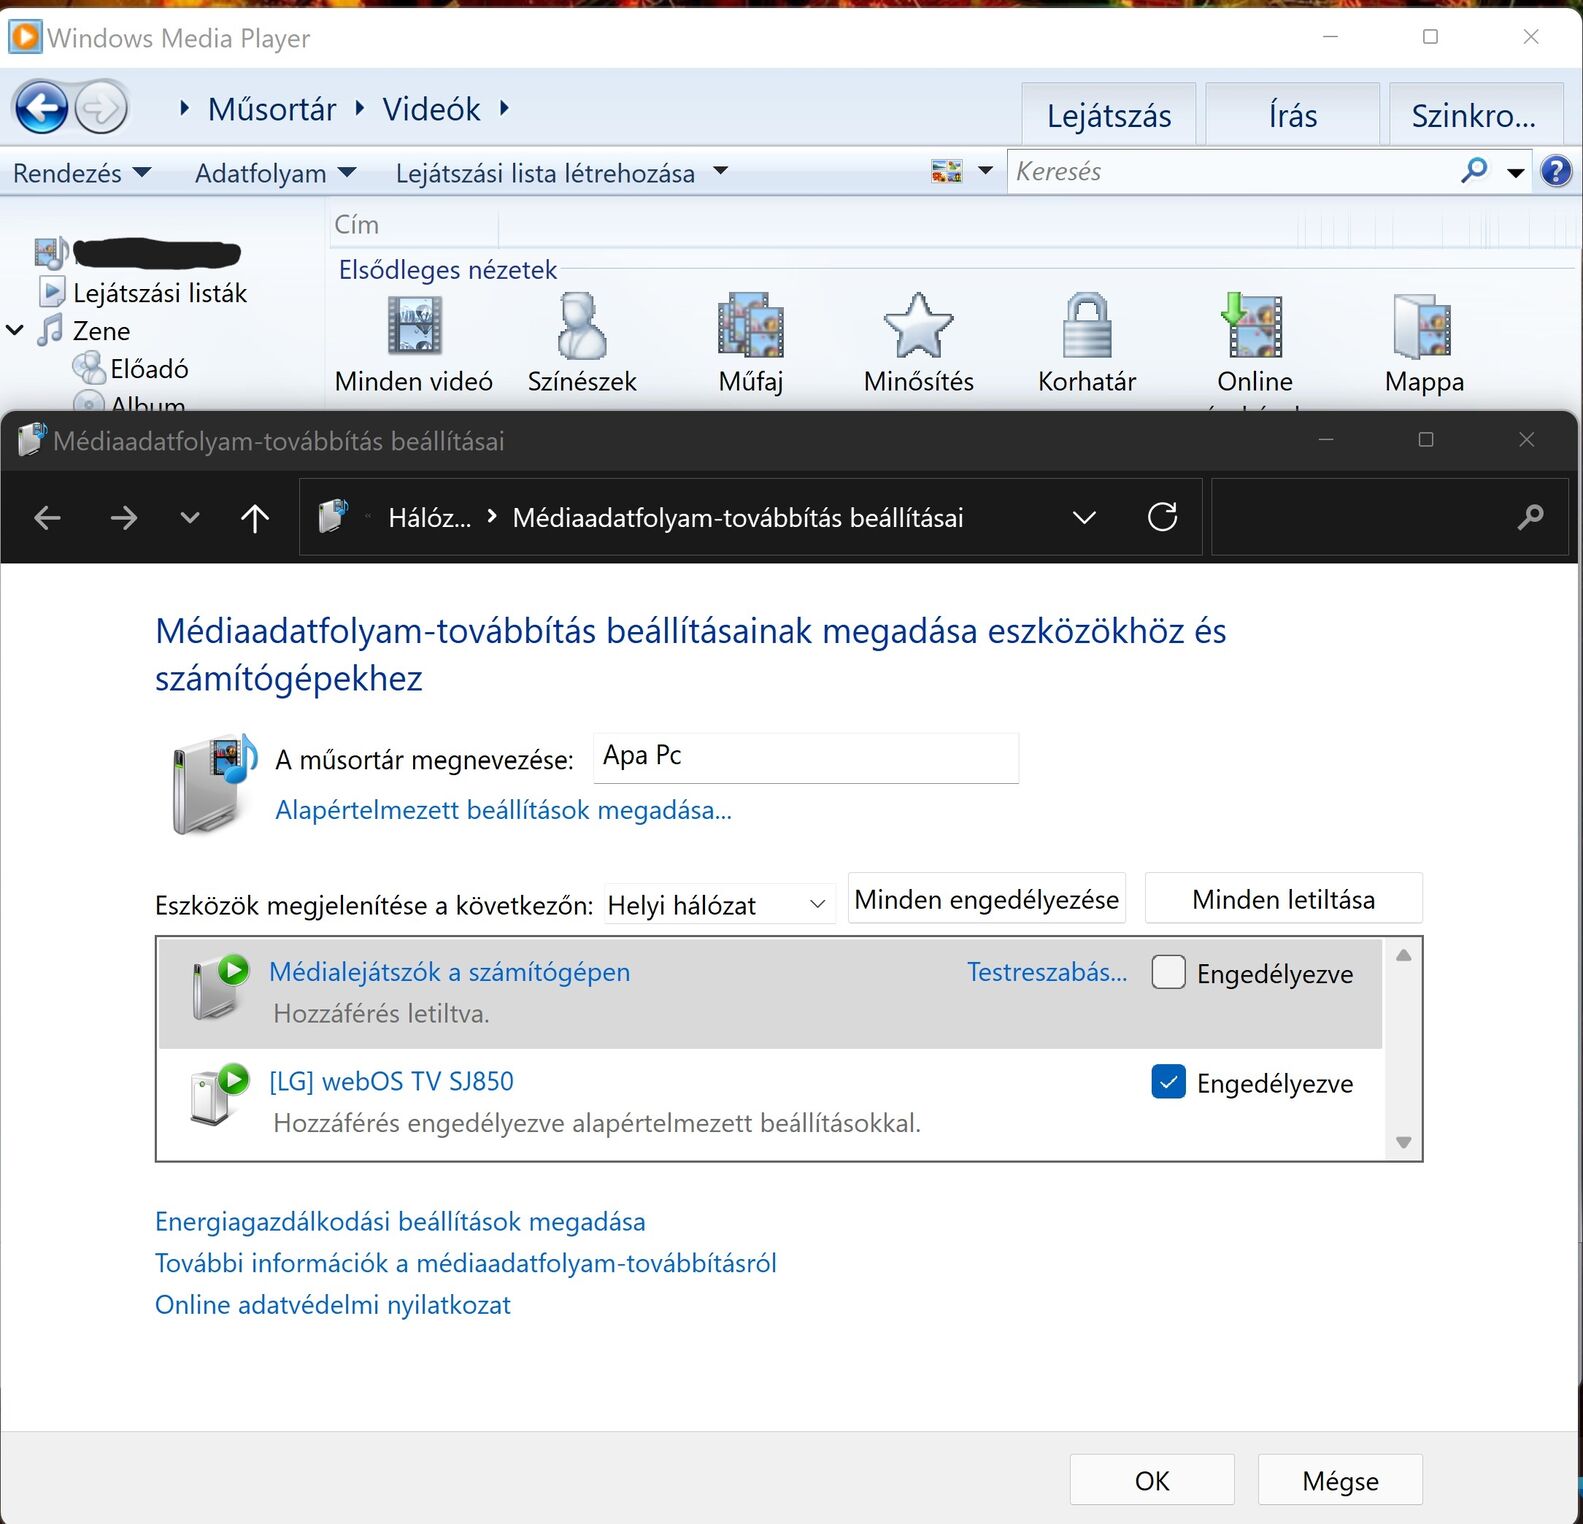
Task: Click the forward arrow in Windows Media Player
Action: [102, 108]
